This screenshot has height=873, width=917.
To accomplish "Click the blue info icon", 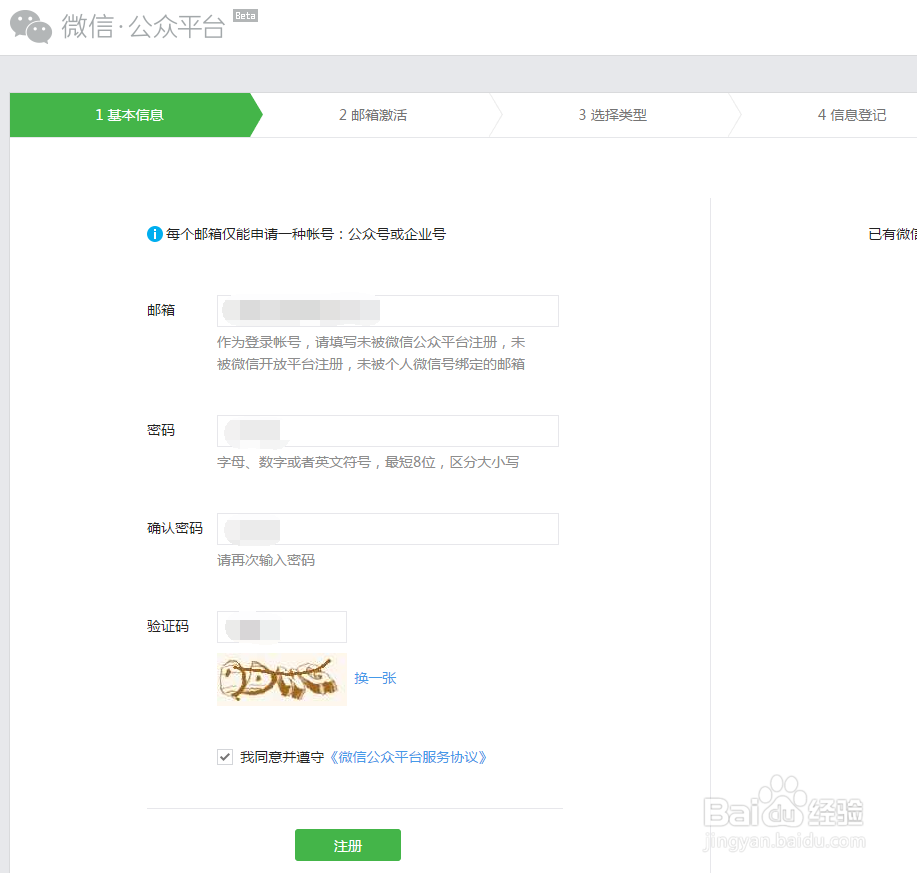I will (154, 234).
